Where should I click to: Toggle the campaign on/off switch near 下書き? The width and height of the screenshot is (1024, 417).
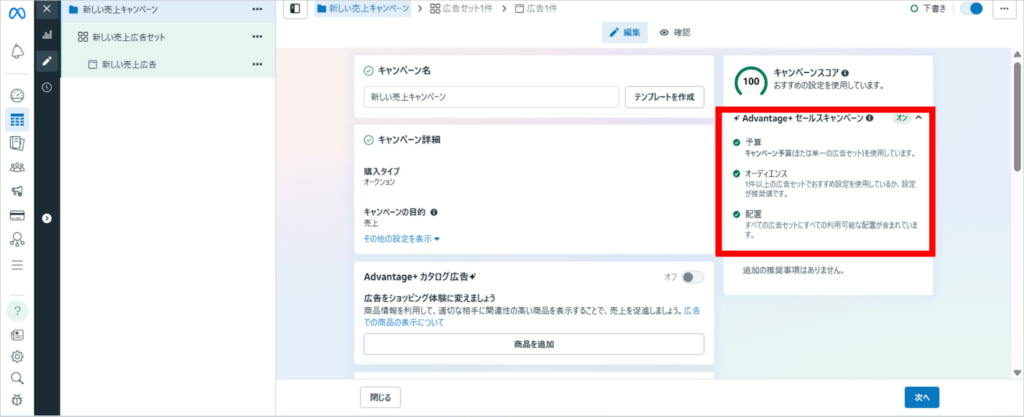[x=971, y=9]
